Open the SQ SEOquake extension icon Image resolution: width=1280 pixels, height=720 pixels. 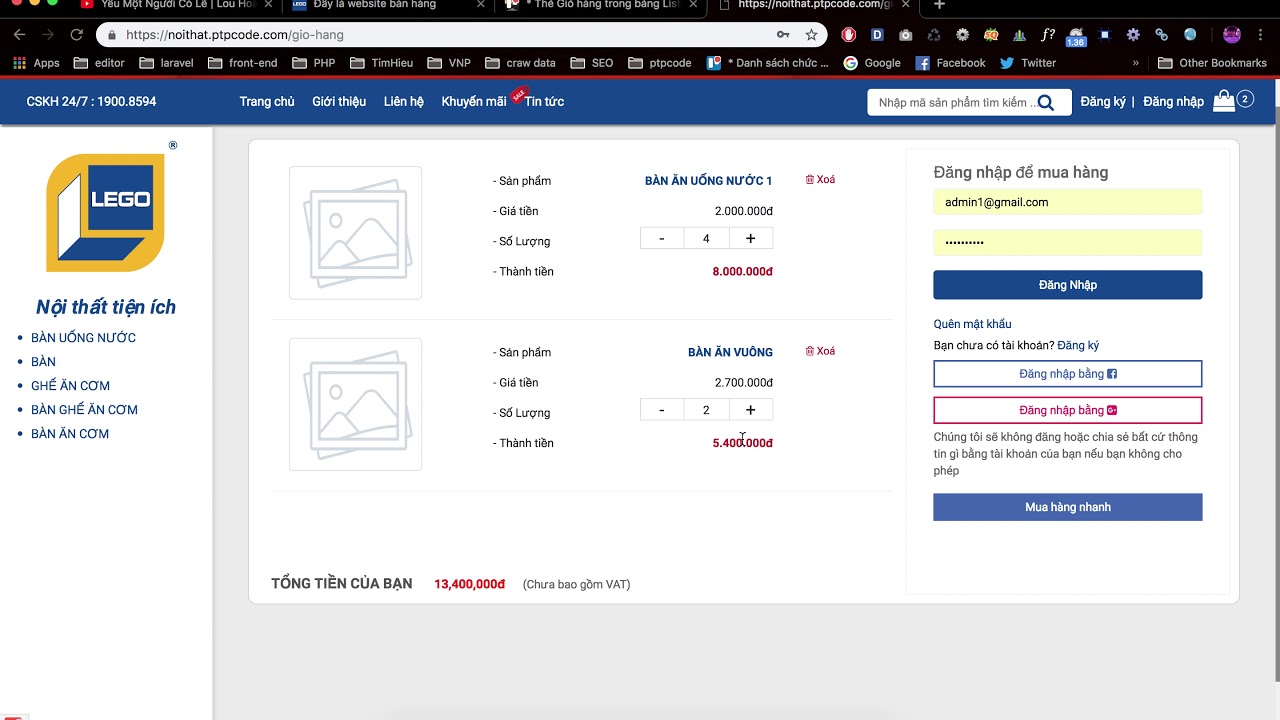(x=991, y=35)
